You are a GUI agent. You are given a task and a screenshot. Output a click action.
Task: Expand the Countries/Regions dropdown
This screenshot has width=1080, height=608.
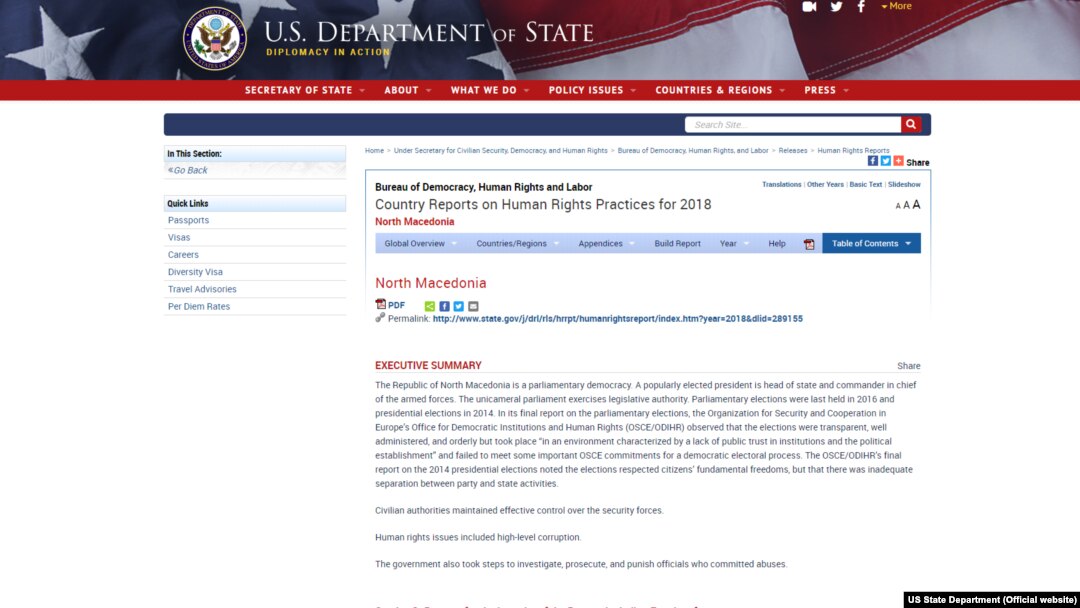tap(517, 244)
